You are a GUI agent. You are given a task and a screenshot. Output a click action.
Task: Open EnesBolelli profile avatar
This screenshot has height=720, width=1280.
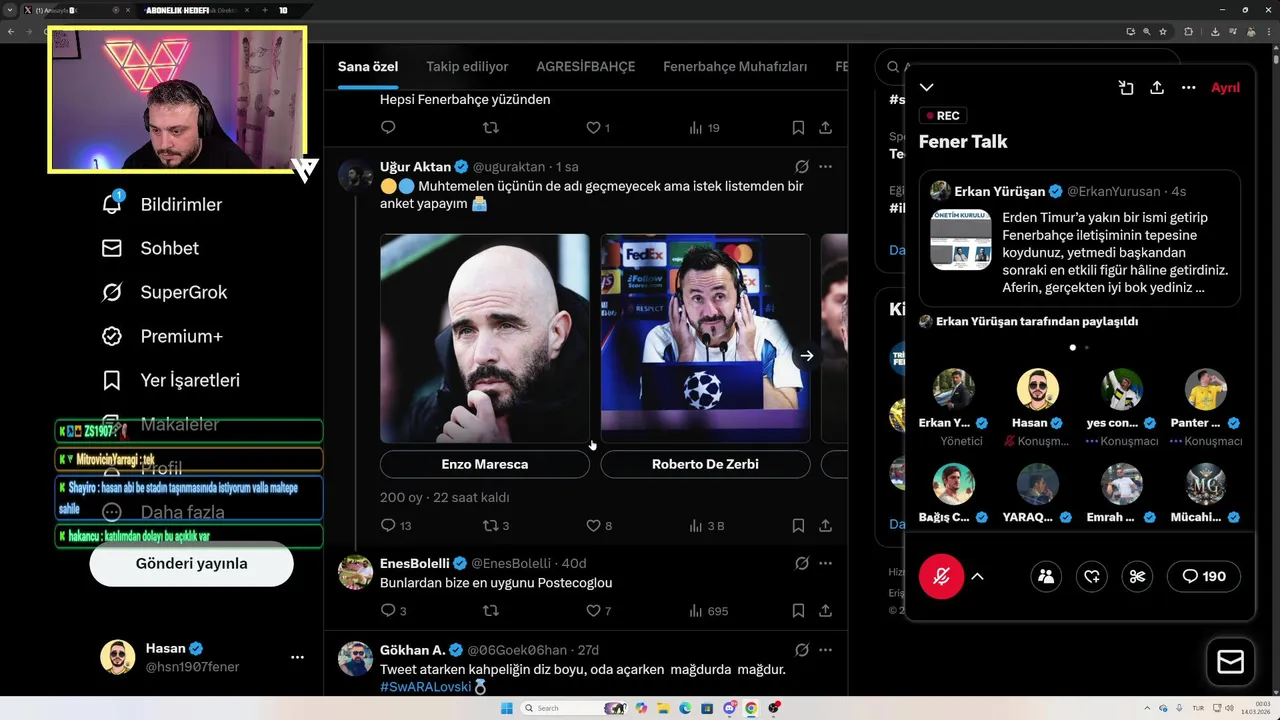pos(355,572)
